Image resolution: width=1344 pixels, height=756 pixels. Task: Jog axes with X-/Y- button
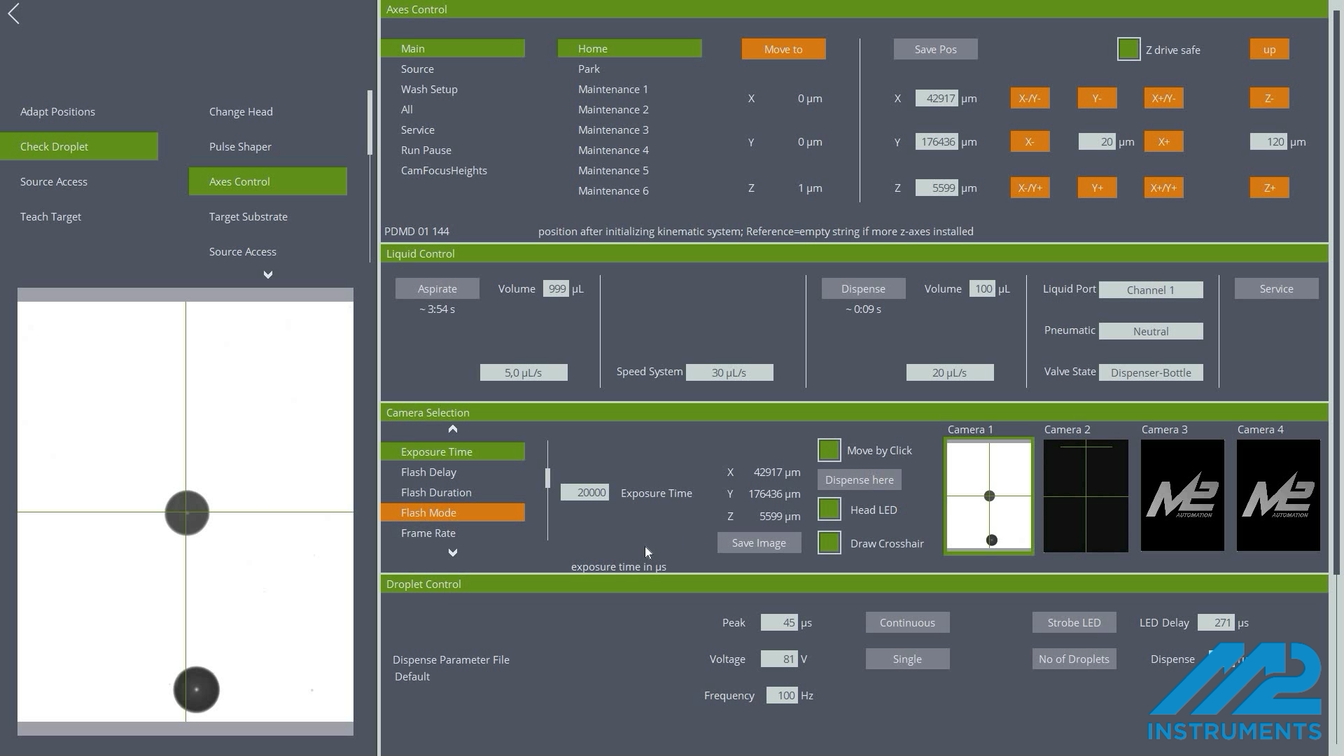1030,98
